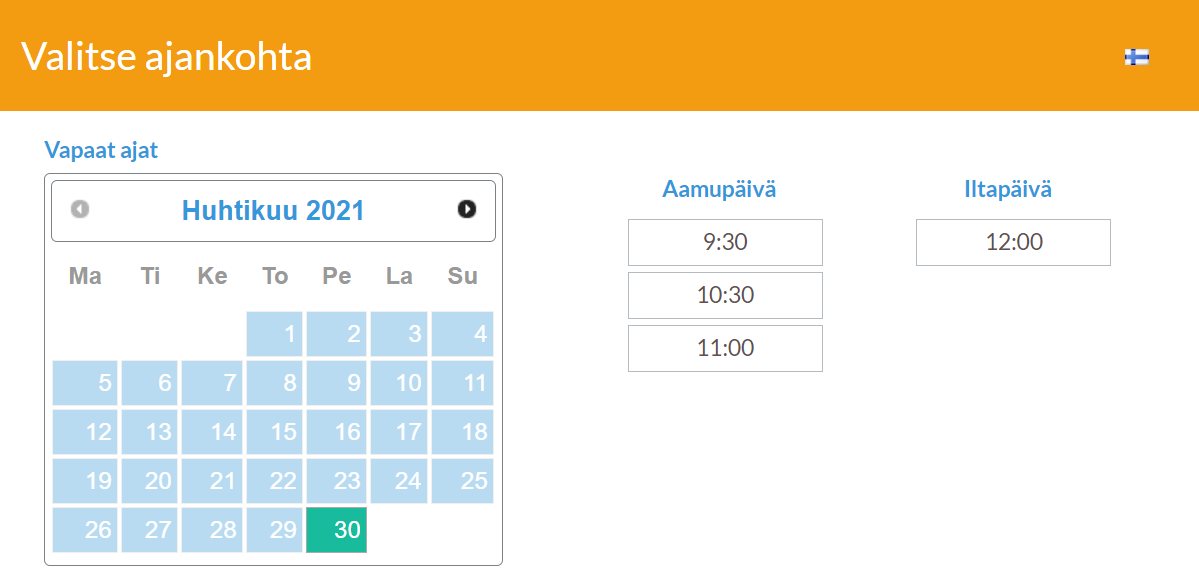Pick date 26 on the calendar
Image resolution: width=1199 pixels, height=581 pixels.
pos(85,530)
